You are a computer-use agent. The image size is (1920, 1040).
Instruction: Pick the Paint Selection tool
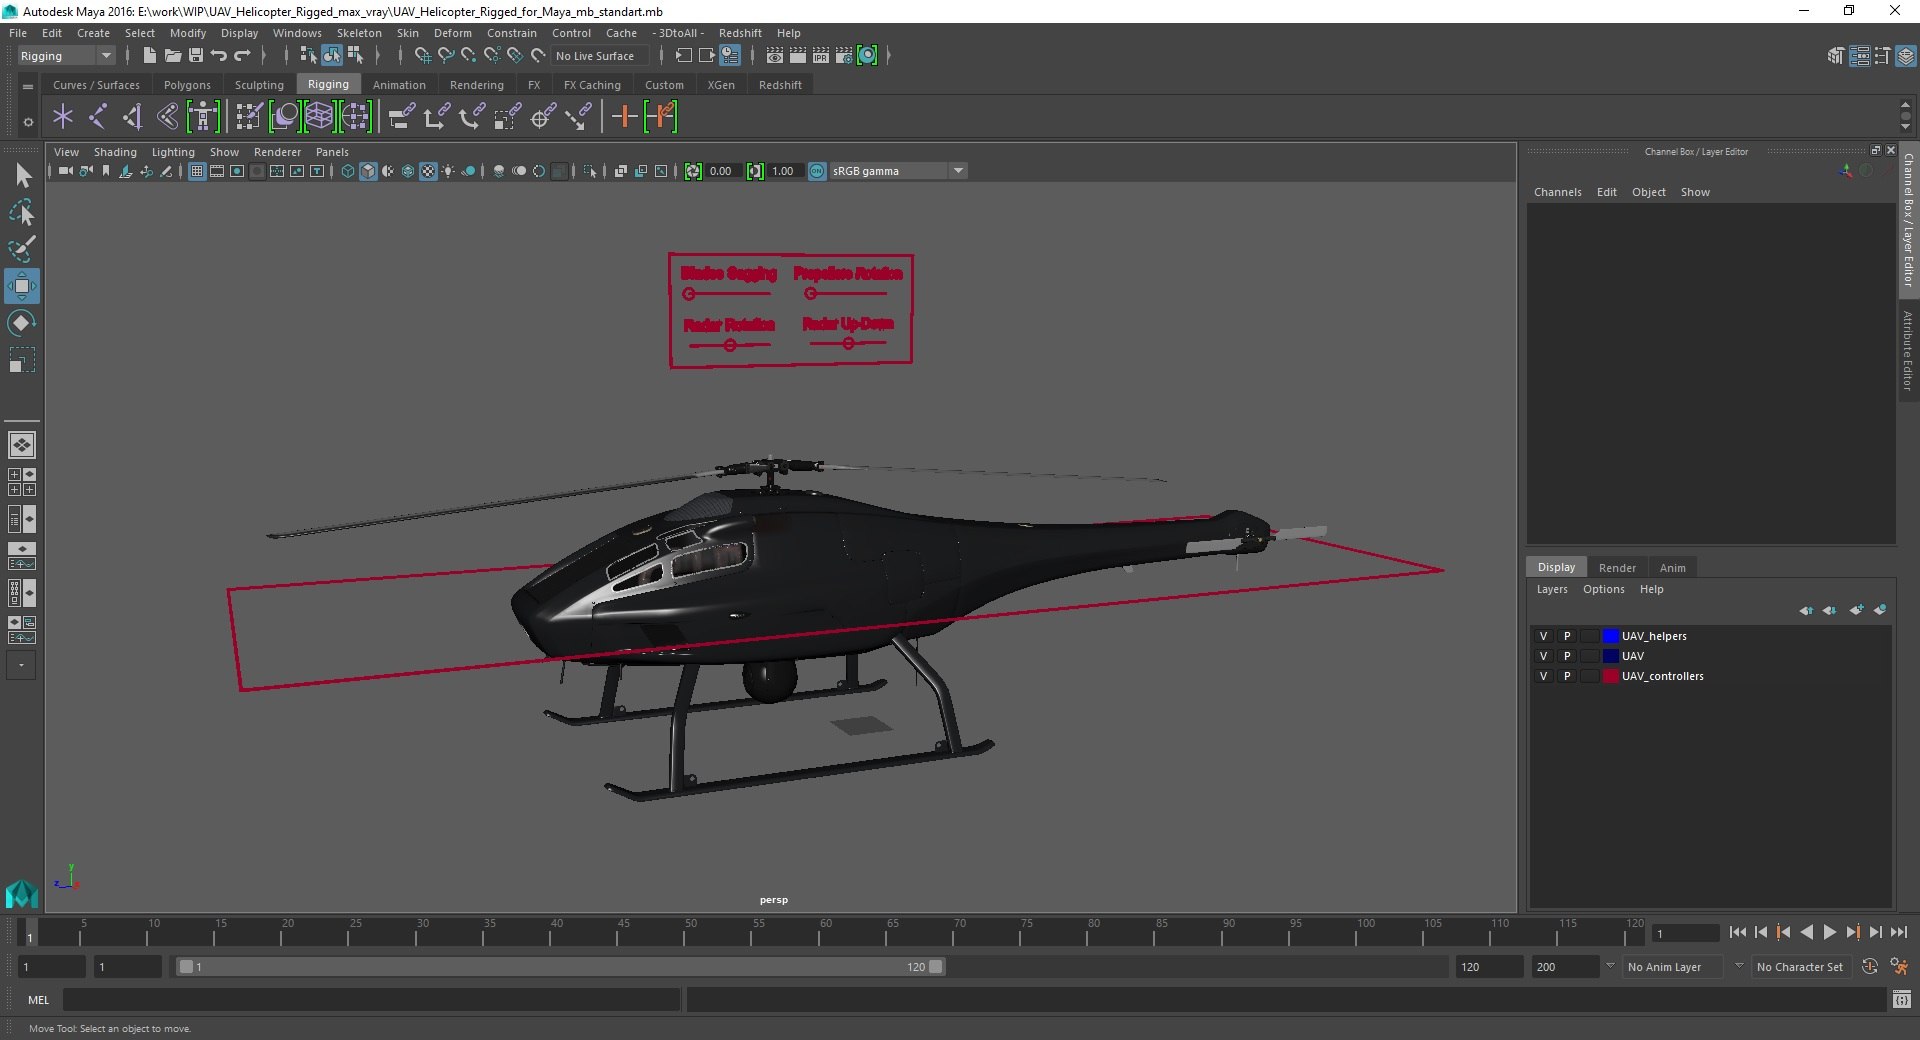click(x=22, y=248)
